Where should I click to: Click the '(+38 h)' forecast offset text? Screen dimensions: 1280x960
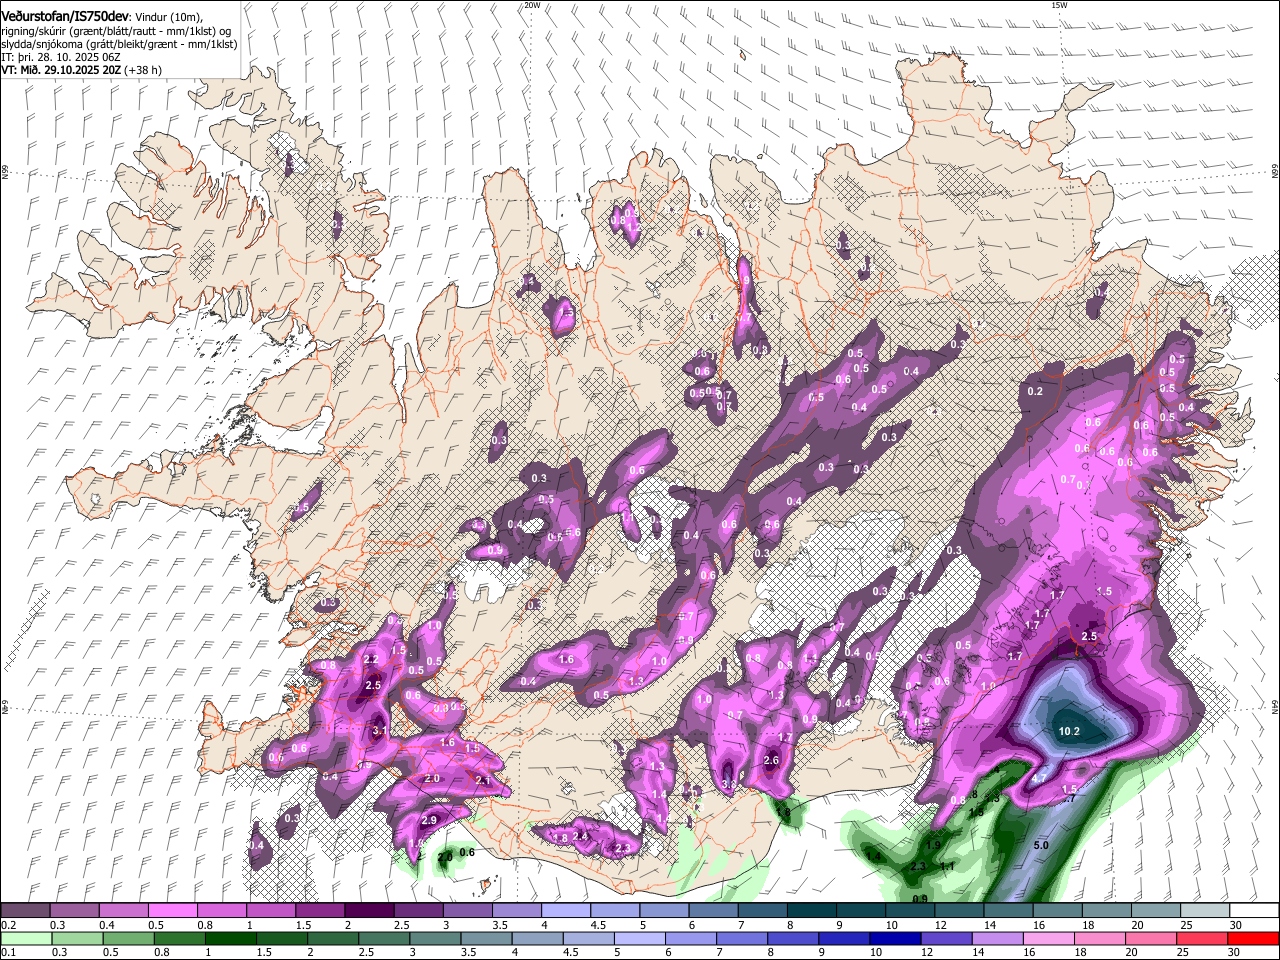click(x=143, y=70)
